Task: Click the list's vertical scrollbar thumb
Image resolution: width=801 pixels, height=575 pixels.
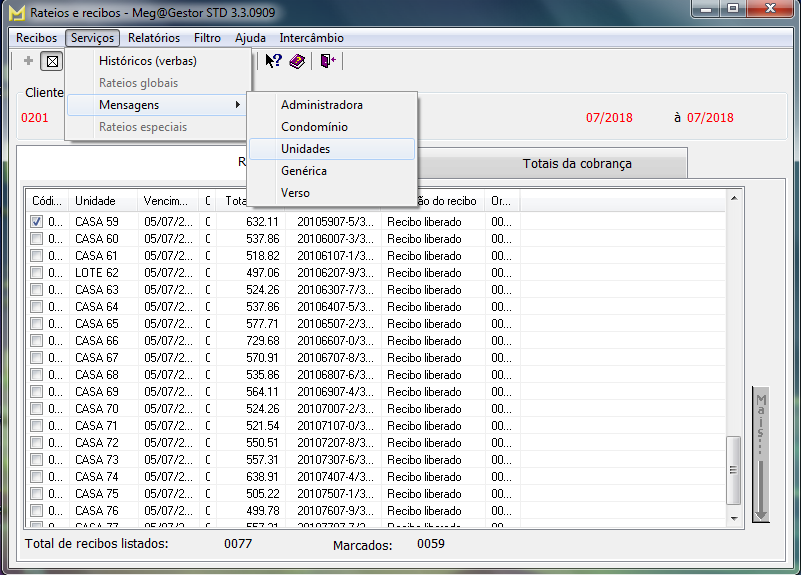Action: tap(733, 458)
